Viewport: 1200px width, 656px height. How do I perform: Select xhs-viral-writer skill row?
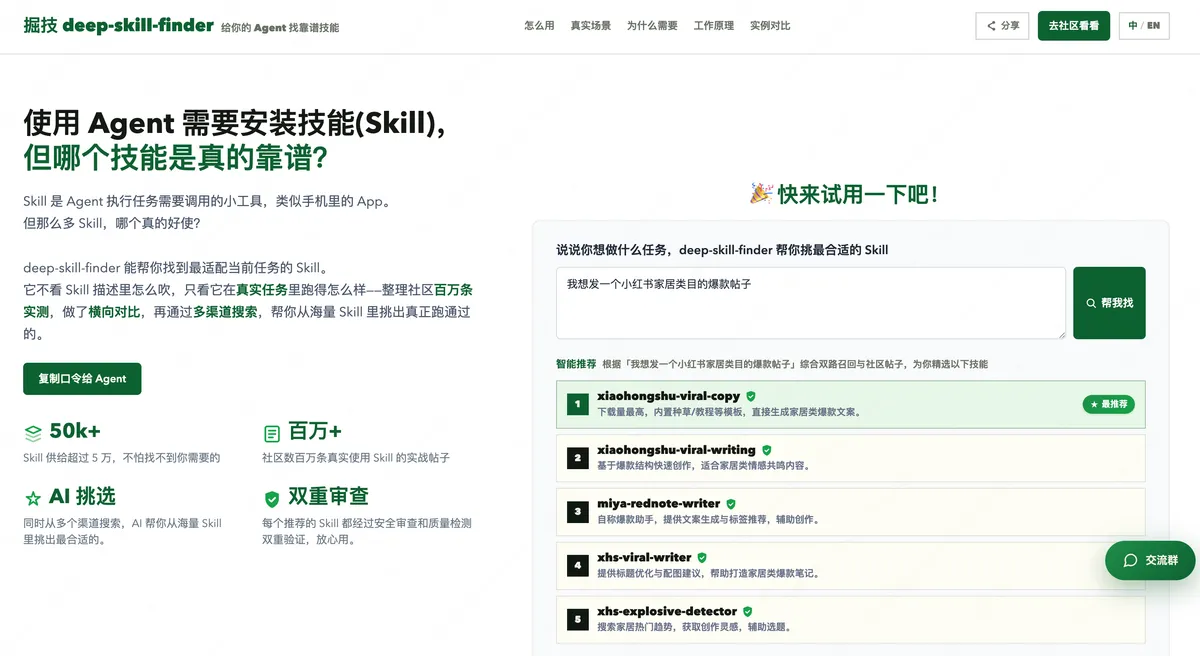pyautogui.click(x=851, y=565)
